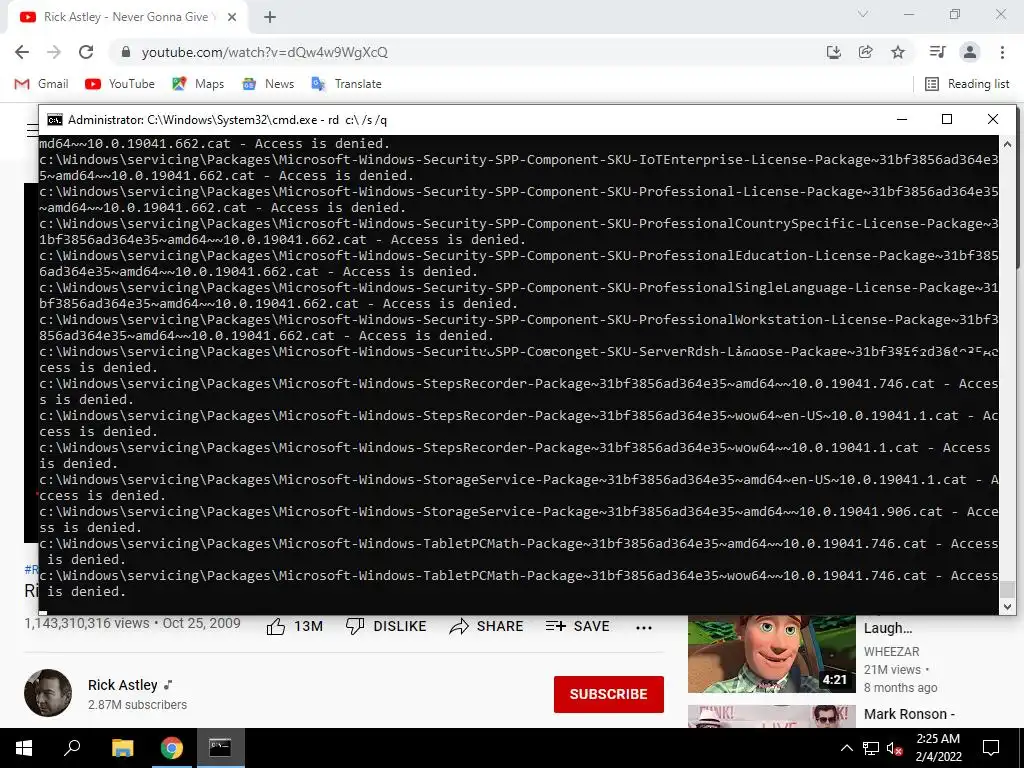Reload the YouTube page

pos(86,52)
